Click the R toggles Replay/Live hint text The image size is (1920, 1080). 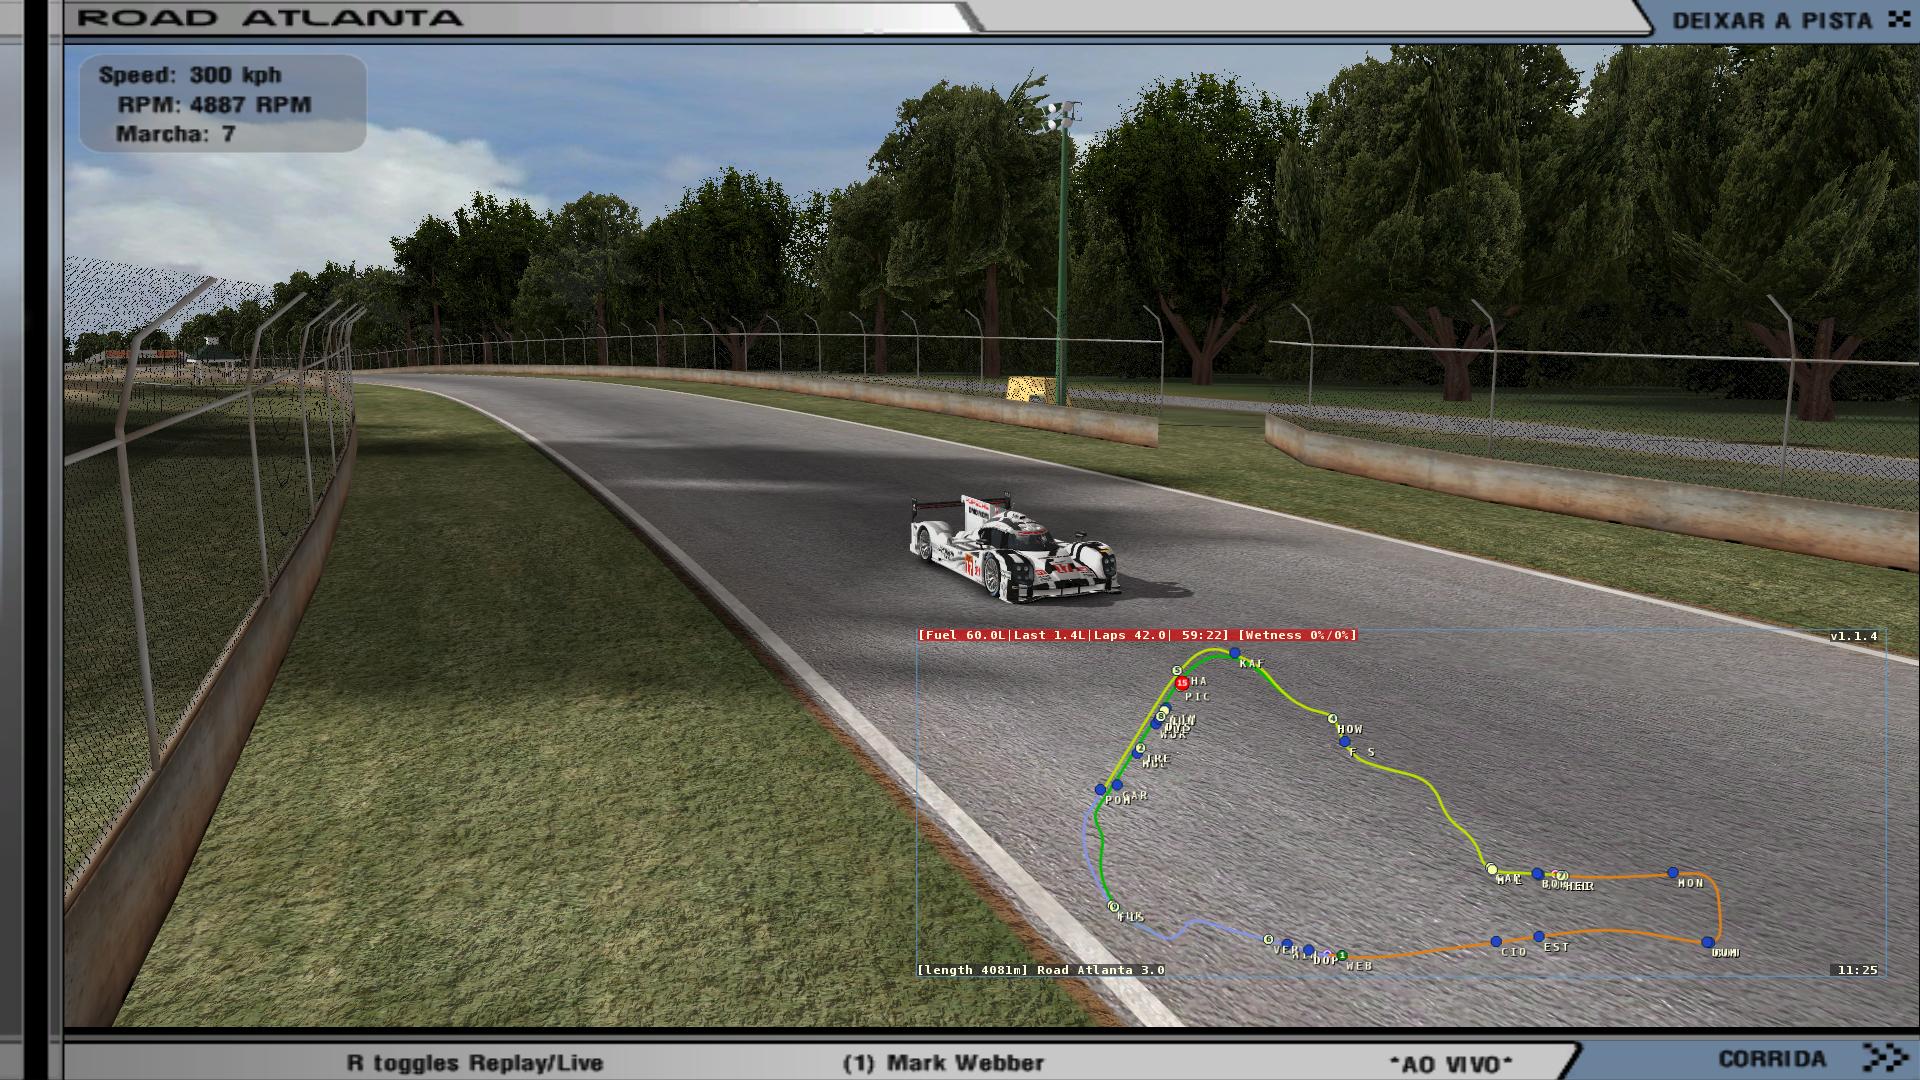tap(474, 1063)
